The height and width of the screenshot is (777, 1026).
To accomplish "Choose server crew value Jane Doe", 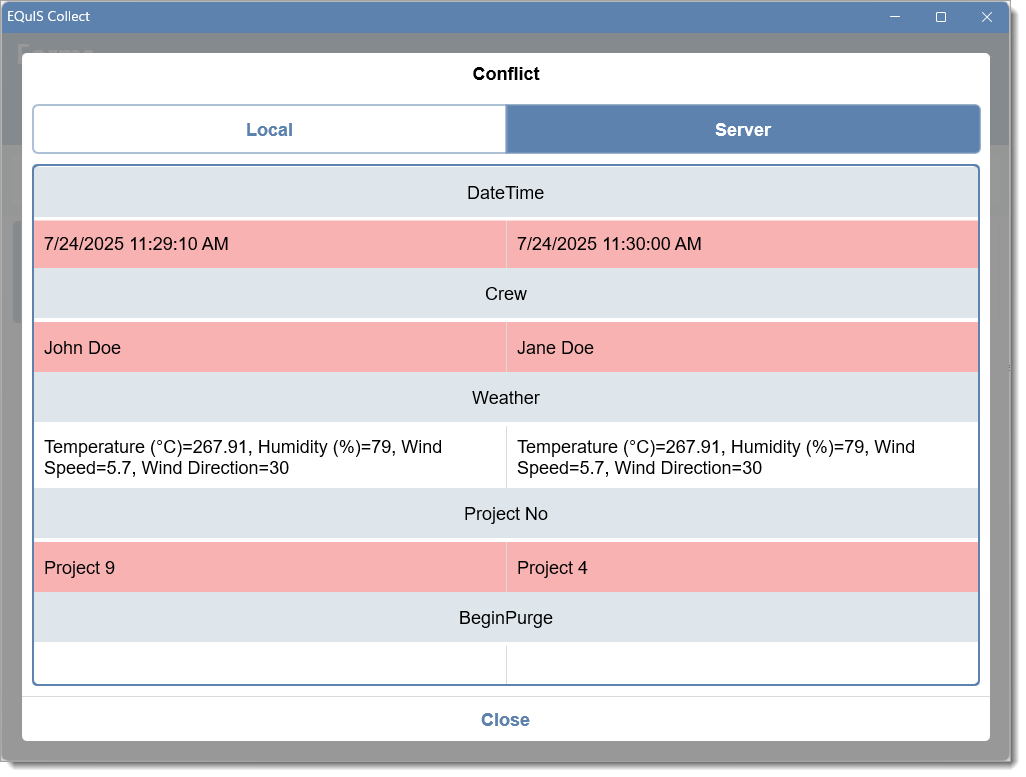I will (x=743, y=347).
